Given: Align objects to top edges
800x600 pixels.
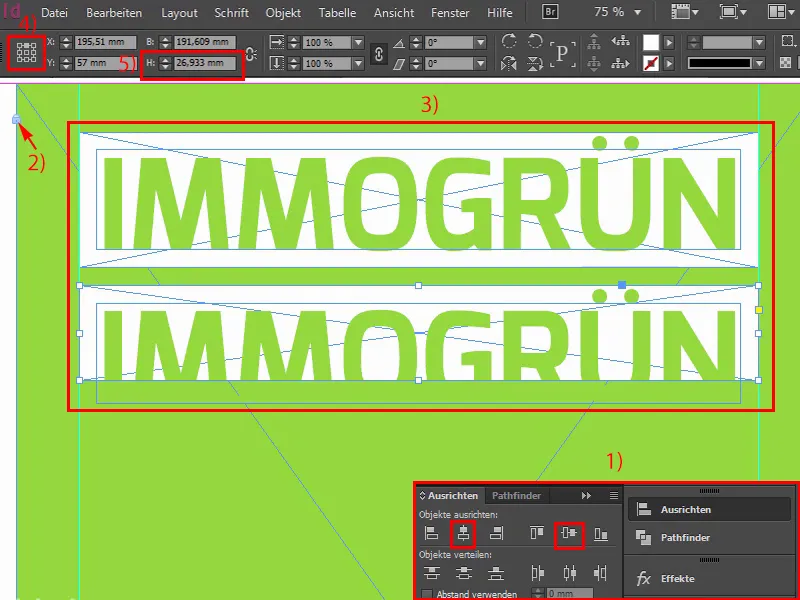Looking at the screenshot, I should (537, 534).
